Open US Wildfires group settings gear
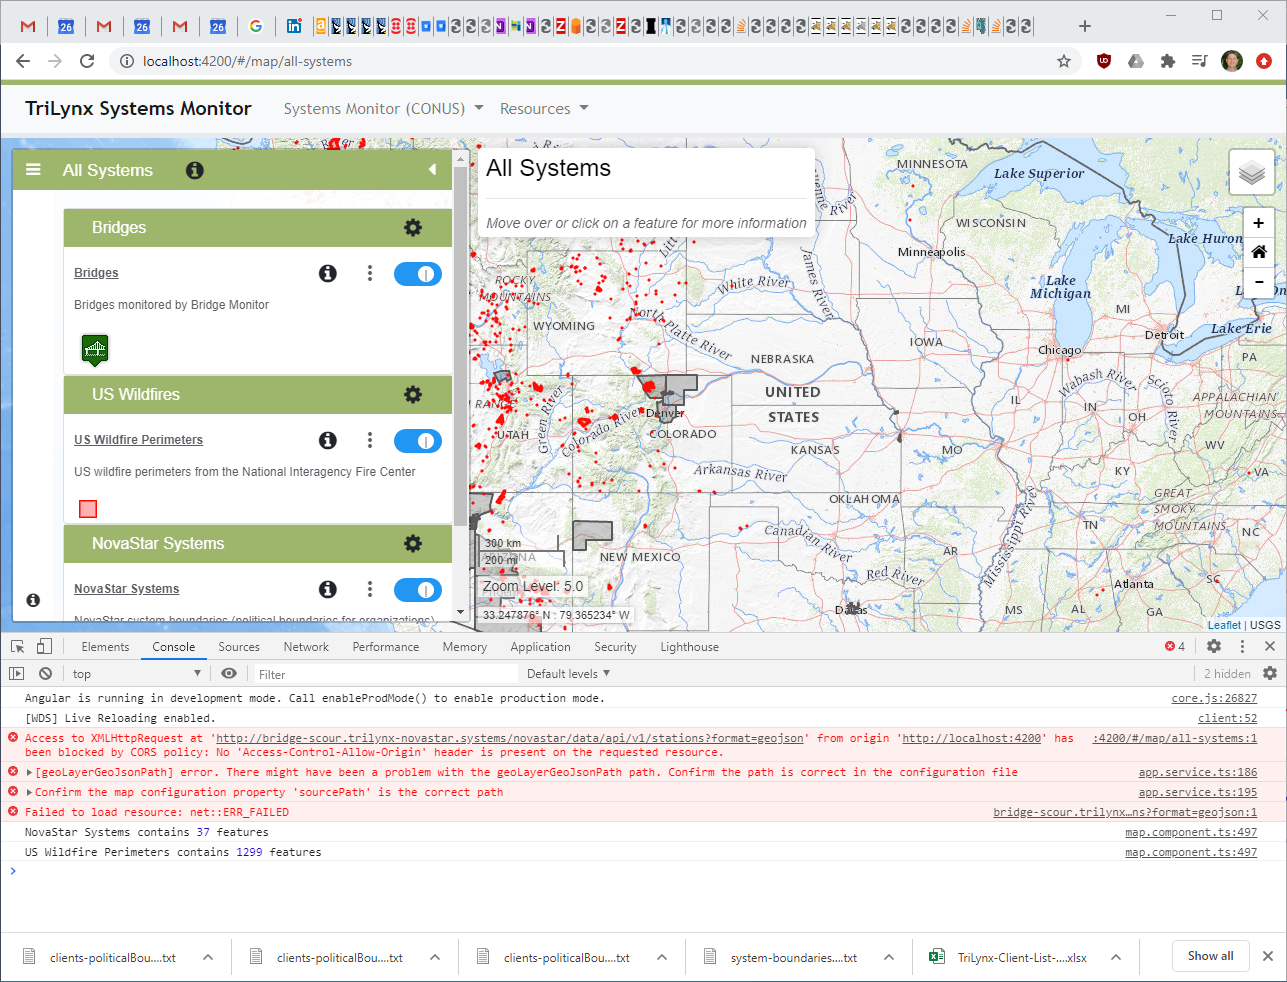Viewport: 1287px width, 982px height. pos(413,395)
